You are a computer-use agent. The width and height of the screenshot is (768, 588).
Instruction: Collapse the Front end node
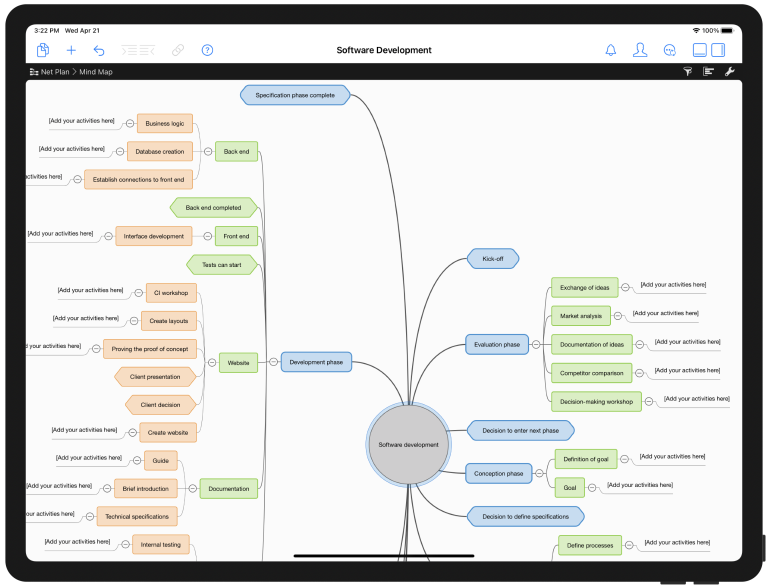(x=208, y=236)
